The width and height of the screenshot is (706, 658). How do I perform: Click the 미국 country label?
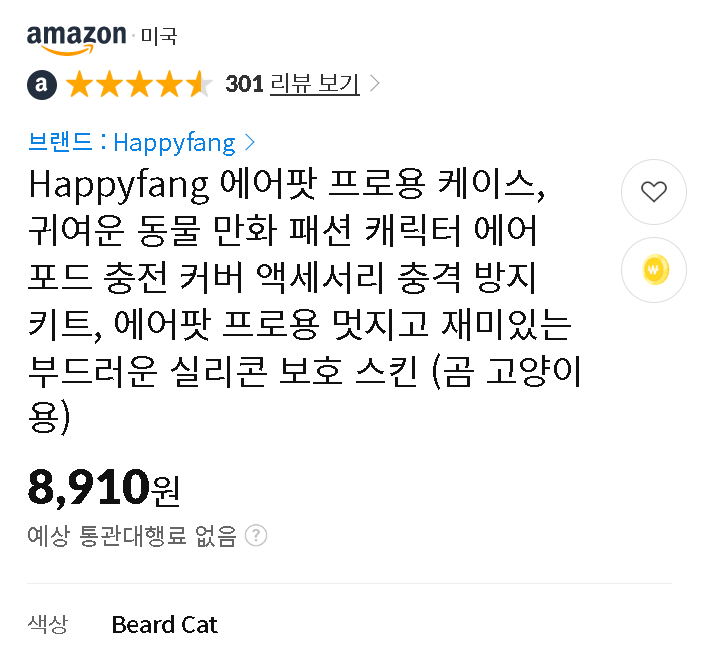click(x=159, y=36)
